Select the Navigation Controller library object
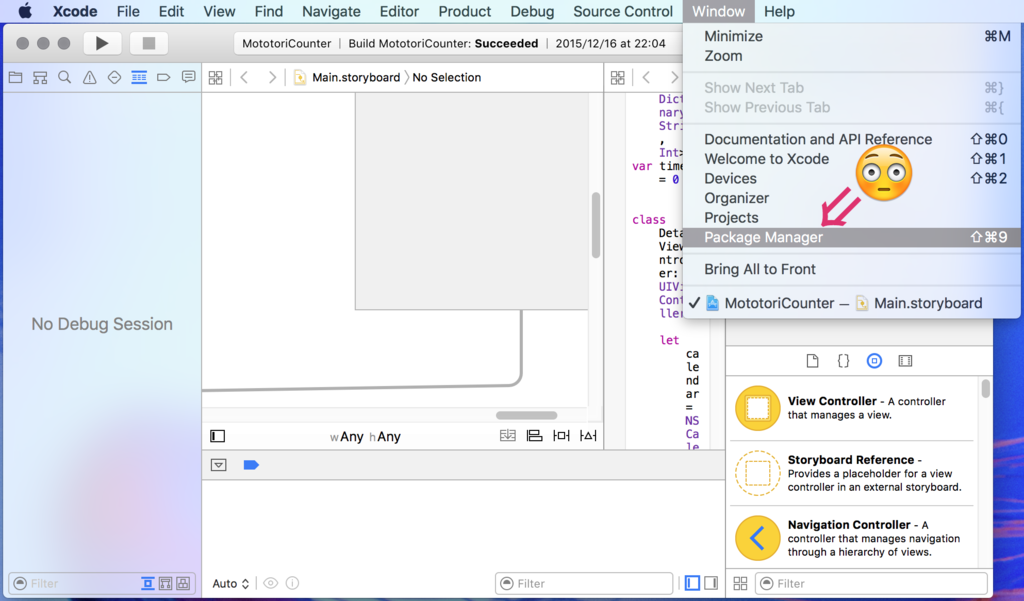 pos(852,538)
